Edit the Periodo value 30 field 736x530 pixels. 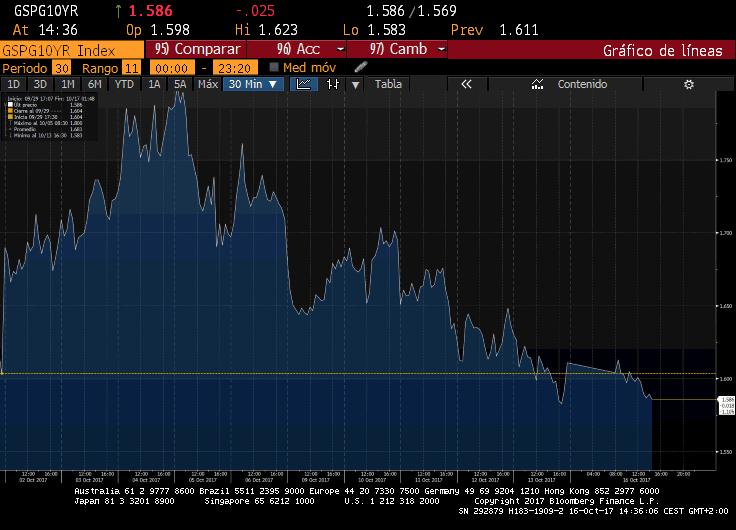pos(61,68)
